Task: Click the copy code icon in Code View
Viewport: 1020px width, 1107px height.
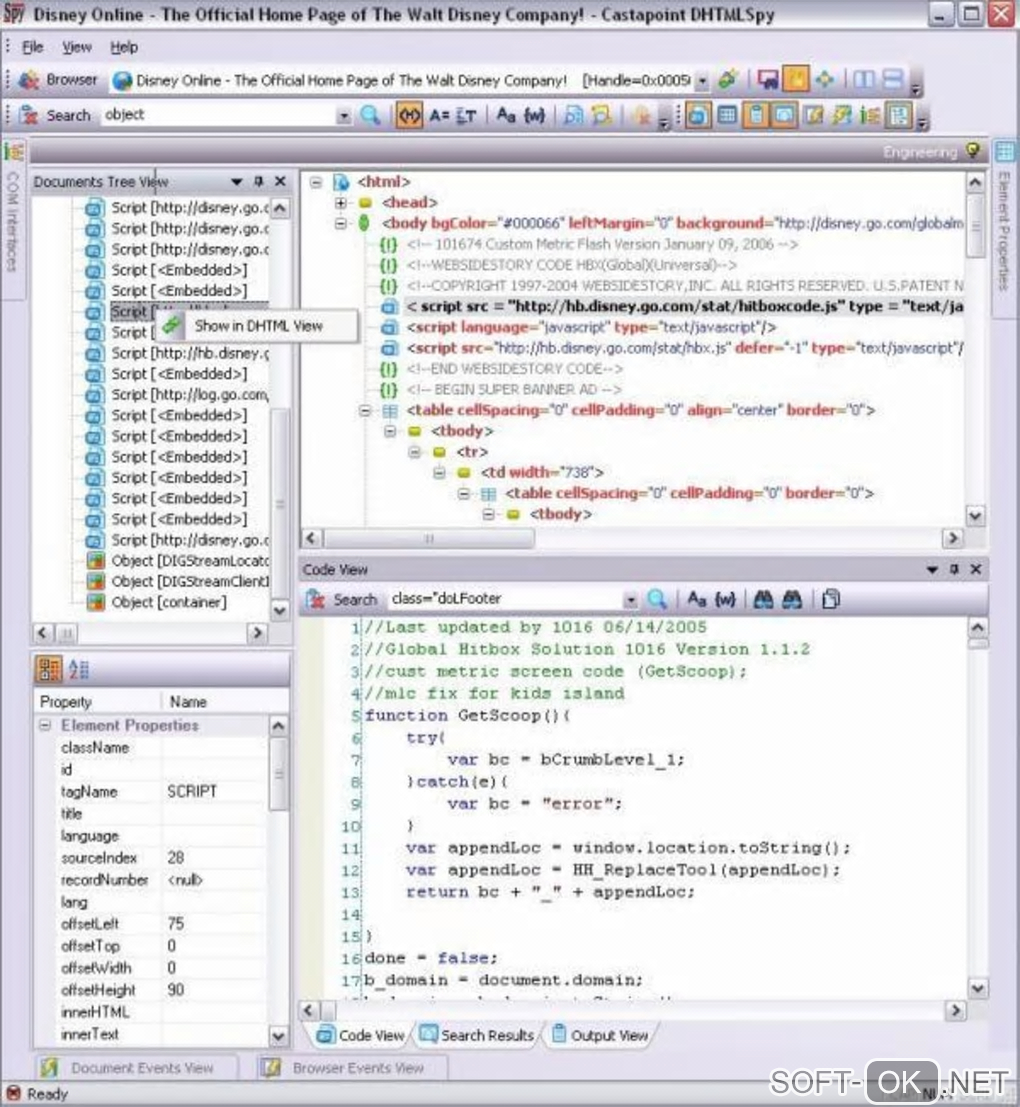Action: 831,599
